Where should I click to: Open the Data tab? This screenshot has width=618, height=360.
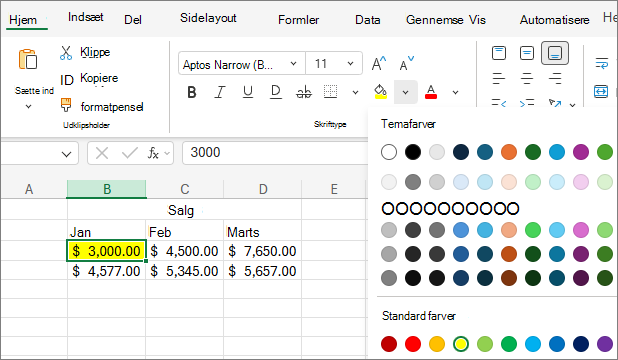coord(368,20)
